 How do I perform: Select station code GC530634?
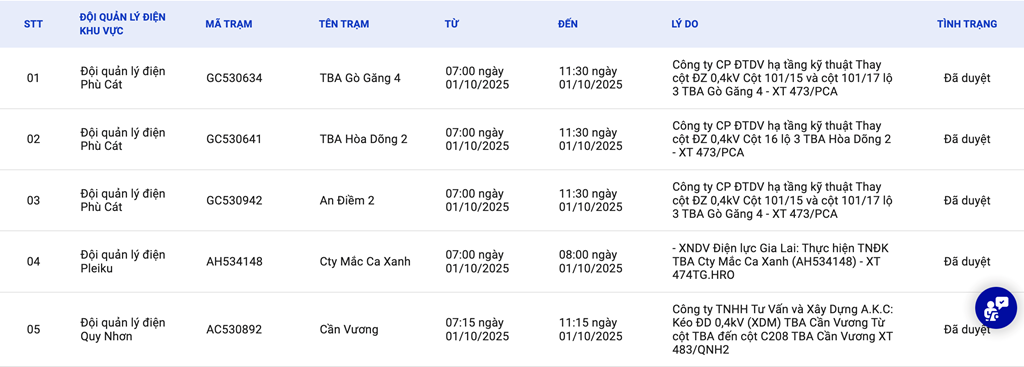point(234,78)
